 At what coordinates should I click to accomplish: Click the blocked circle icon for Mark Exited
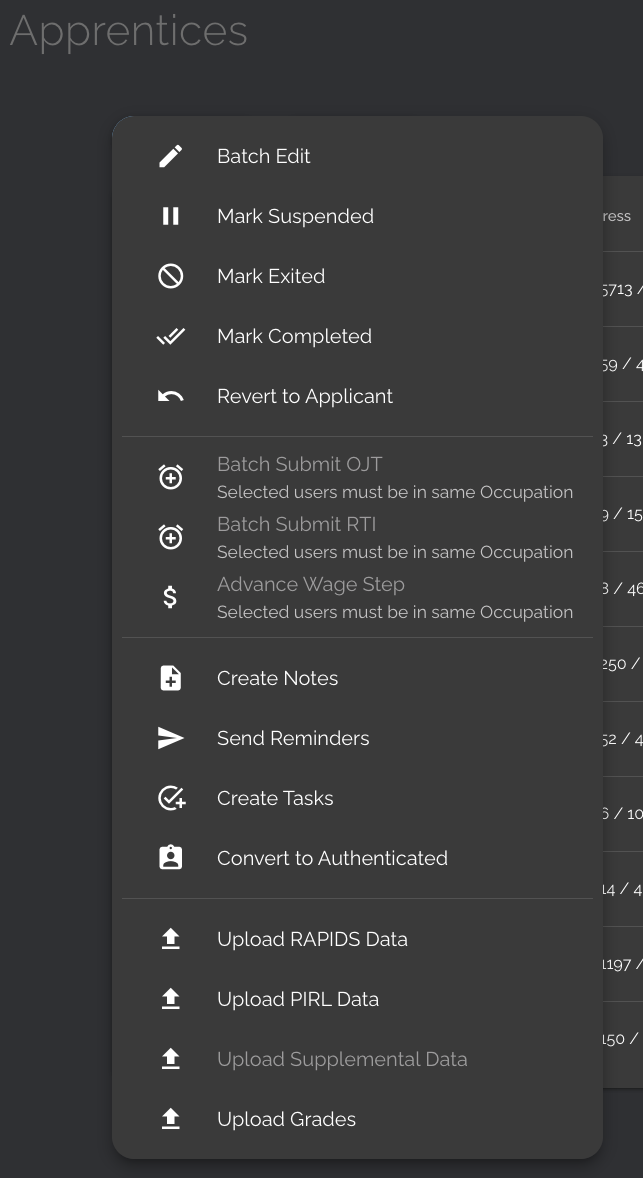[x=171, y=276]
